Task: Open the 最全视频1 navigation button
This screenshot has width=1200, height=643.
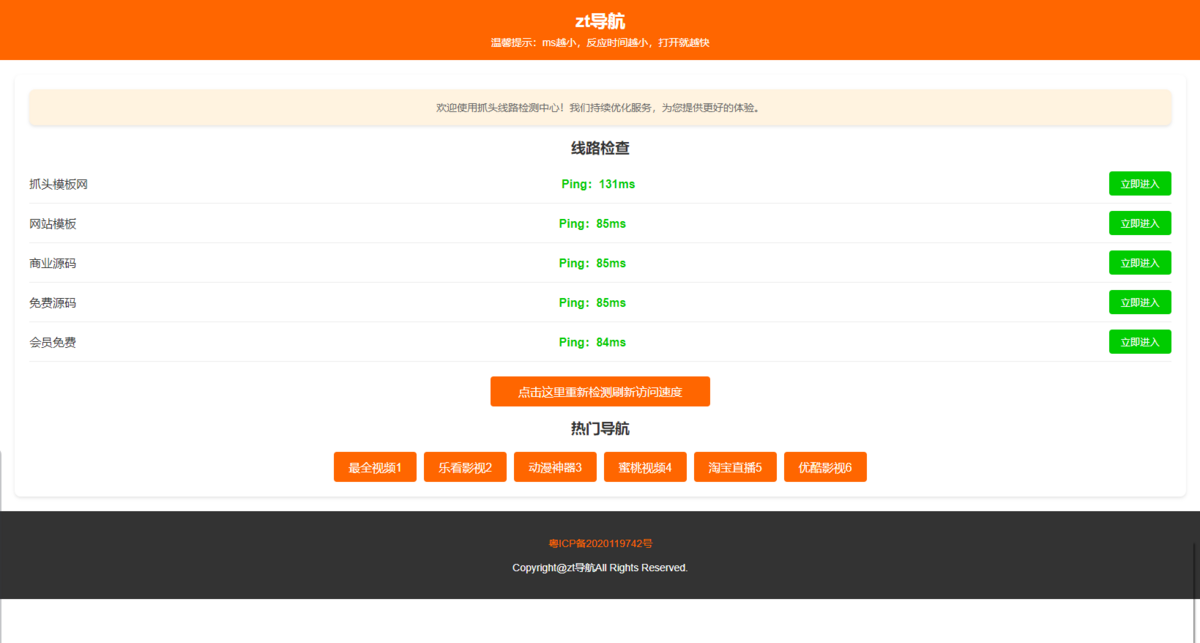Action: [x=375, y=467]
